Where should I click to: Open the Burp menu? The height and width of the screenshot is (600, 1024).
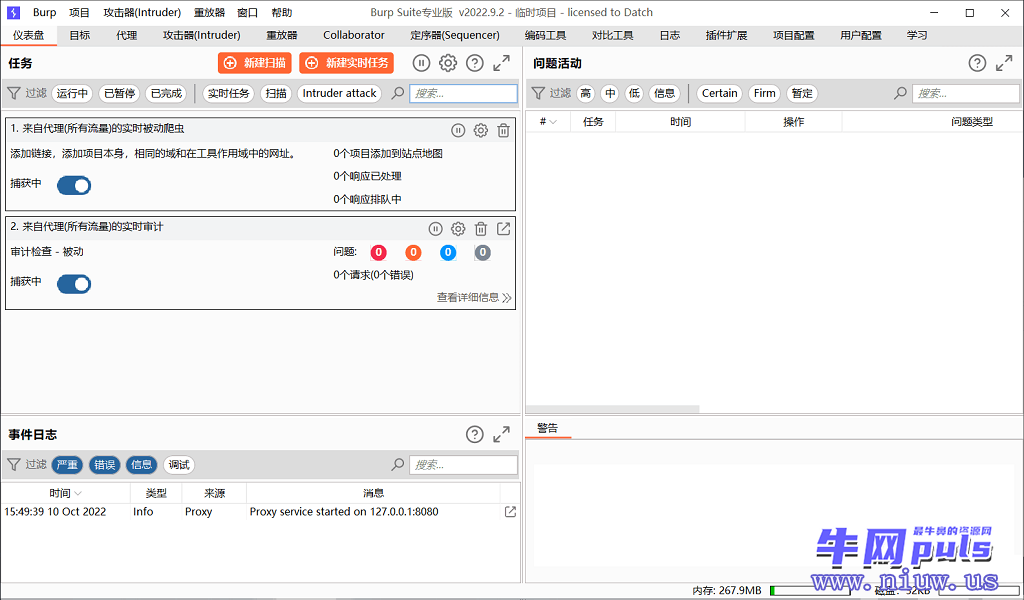(44, 12)
